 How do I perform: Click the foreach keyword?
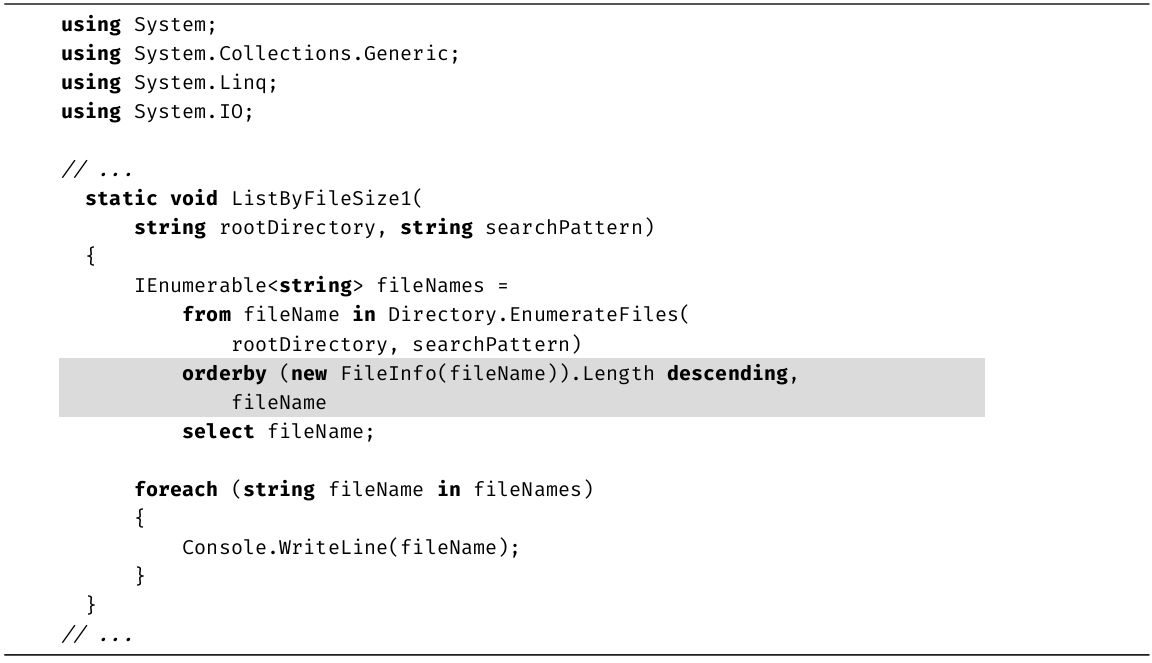[176, 490]
